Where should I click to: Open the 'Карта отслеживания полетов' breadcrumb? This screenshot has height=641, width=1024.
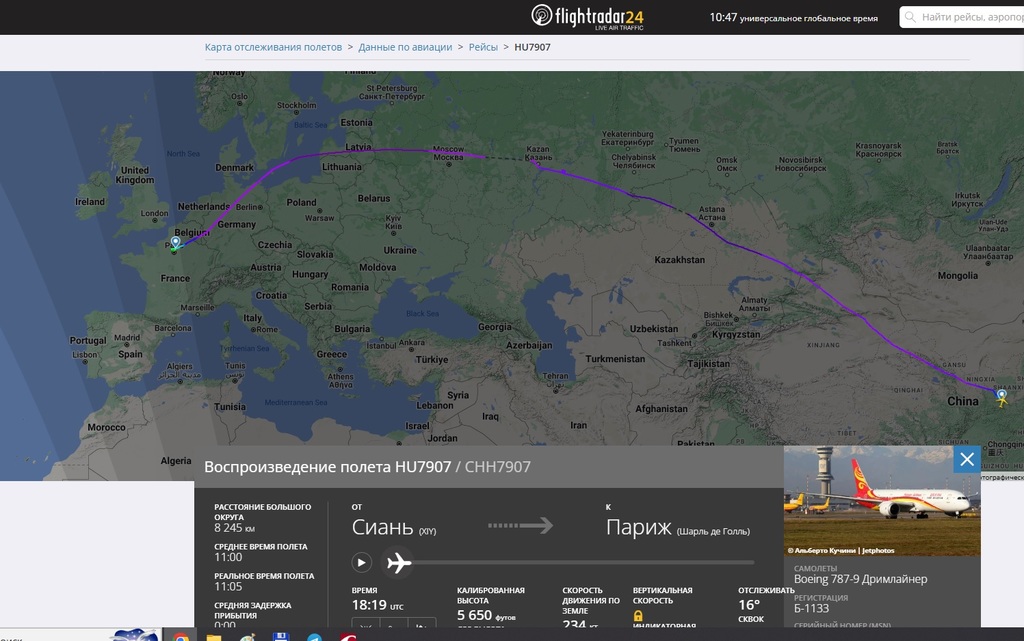273,47
